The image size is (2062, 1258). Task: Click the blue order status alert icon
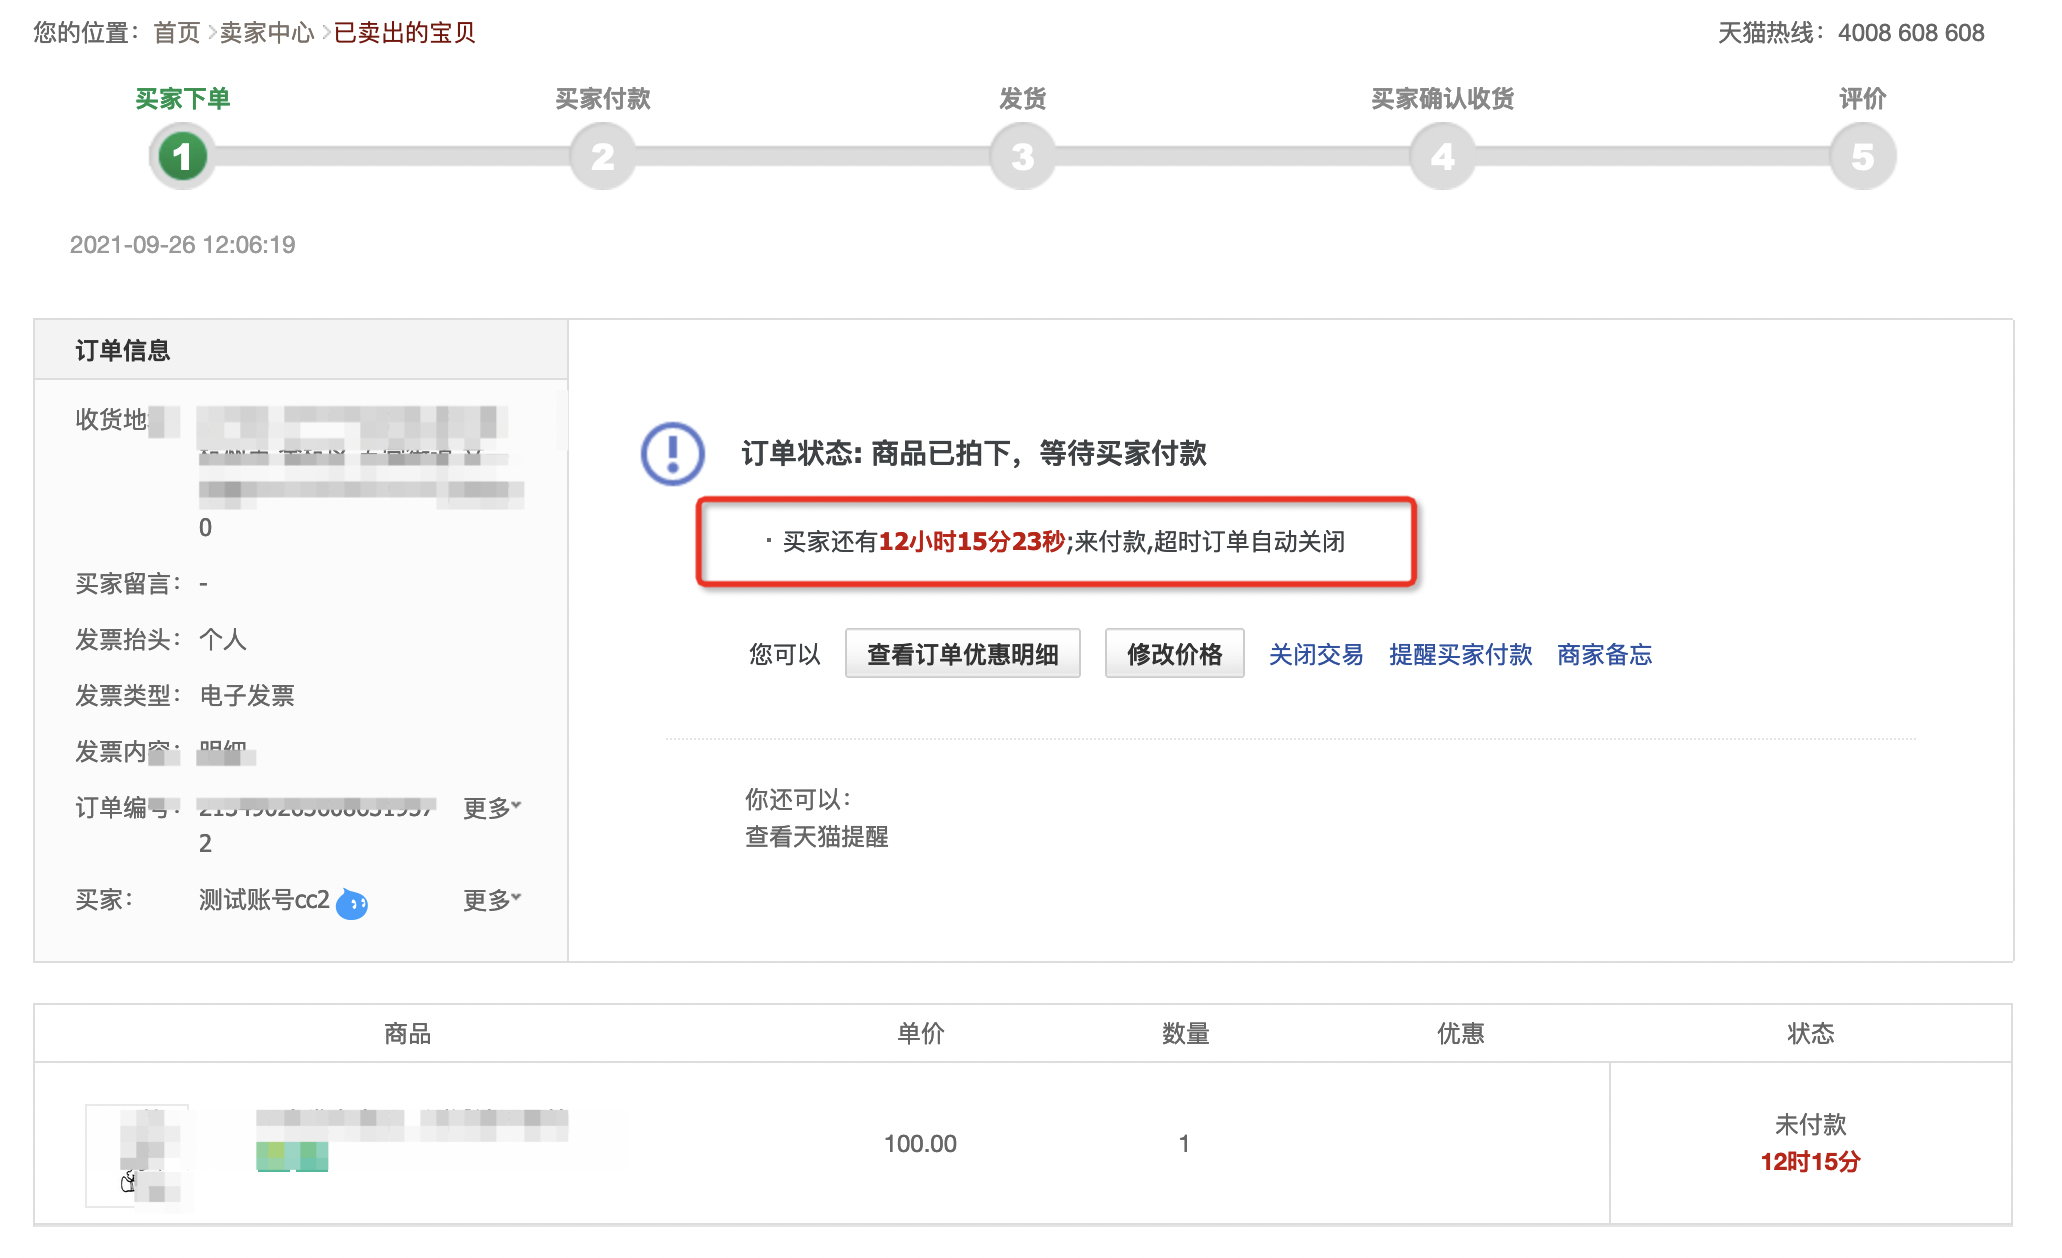click(672, 453)
